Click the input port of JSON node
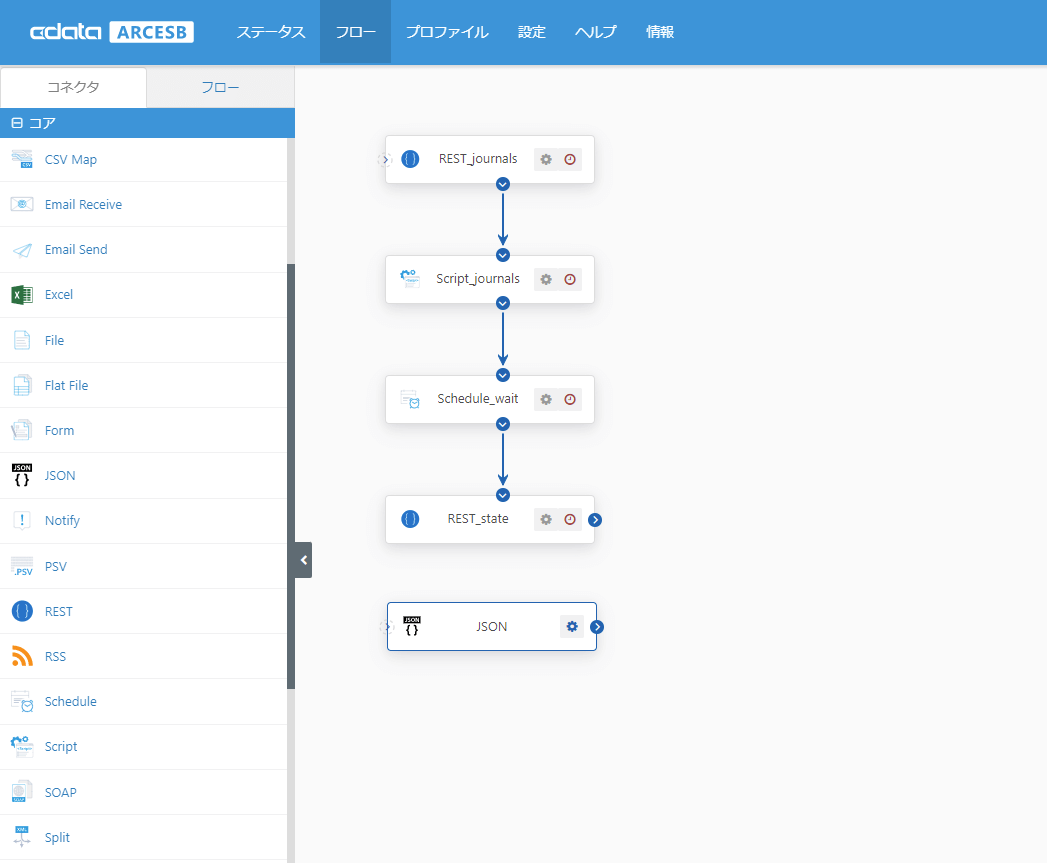1047x863 pixels. [387, 627]
